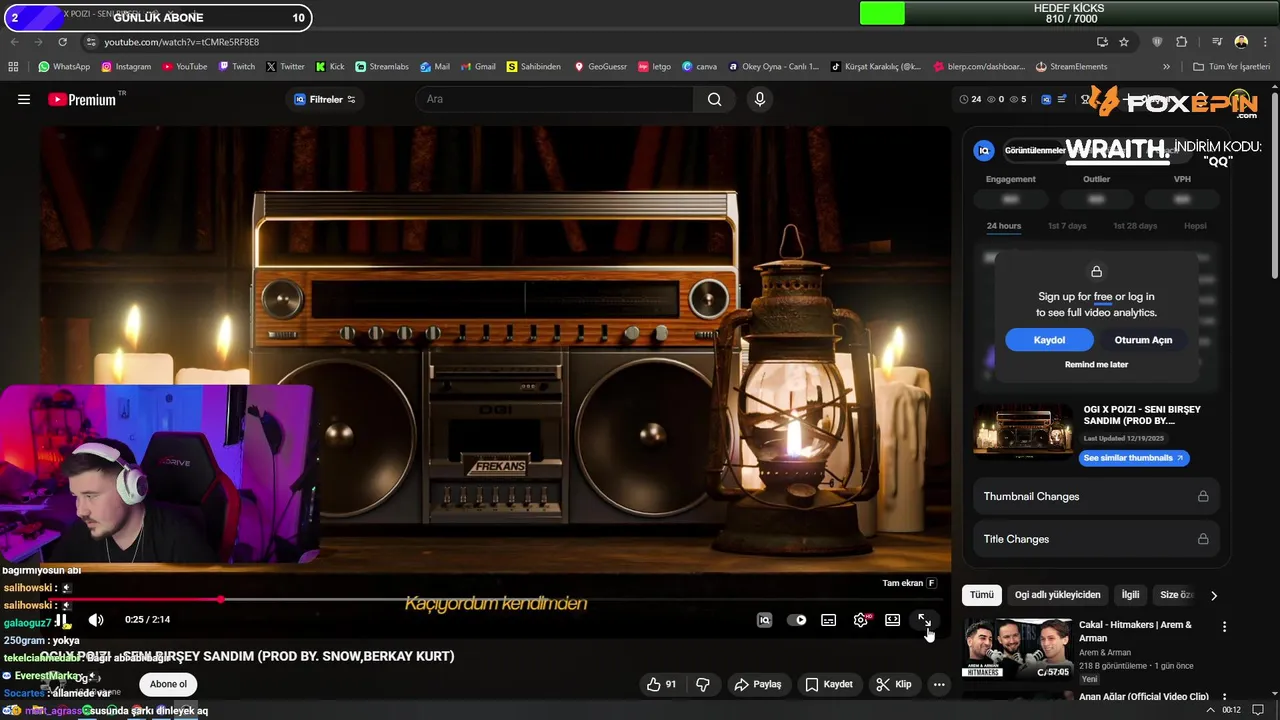Open the WhatsApp bookmark
This screenshot has width=1280, height=720.
pos(64,67)
